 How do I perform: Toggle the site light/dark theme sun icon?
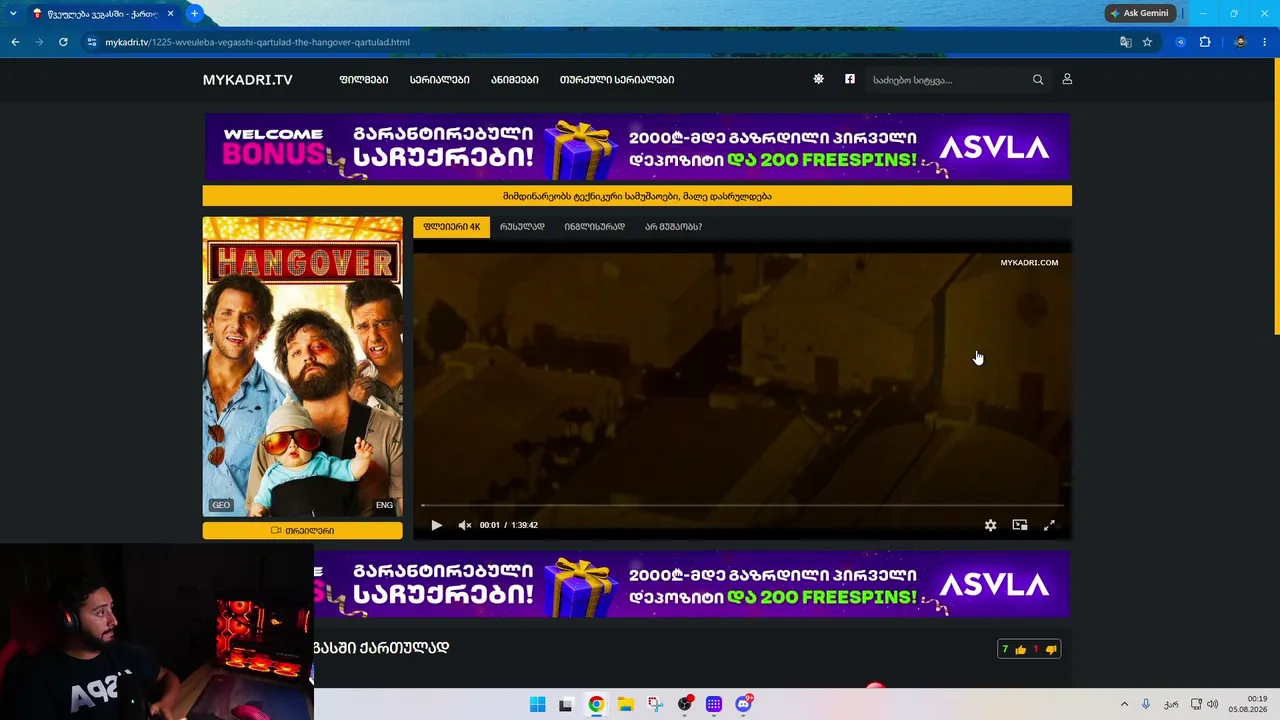tap(818, 79)
